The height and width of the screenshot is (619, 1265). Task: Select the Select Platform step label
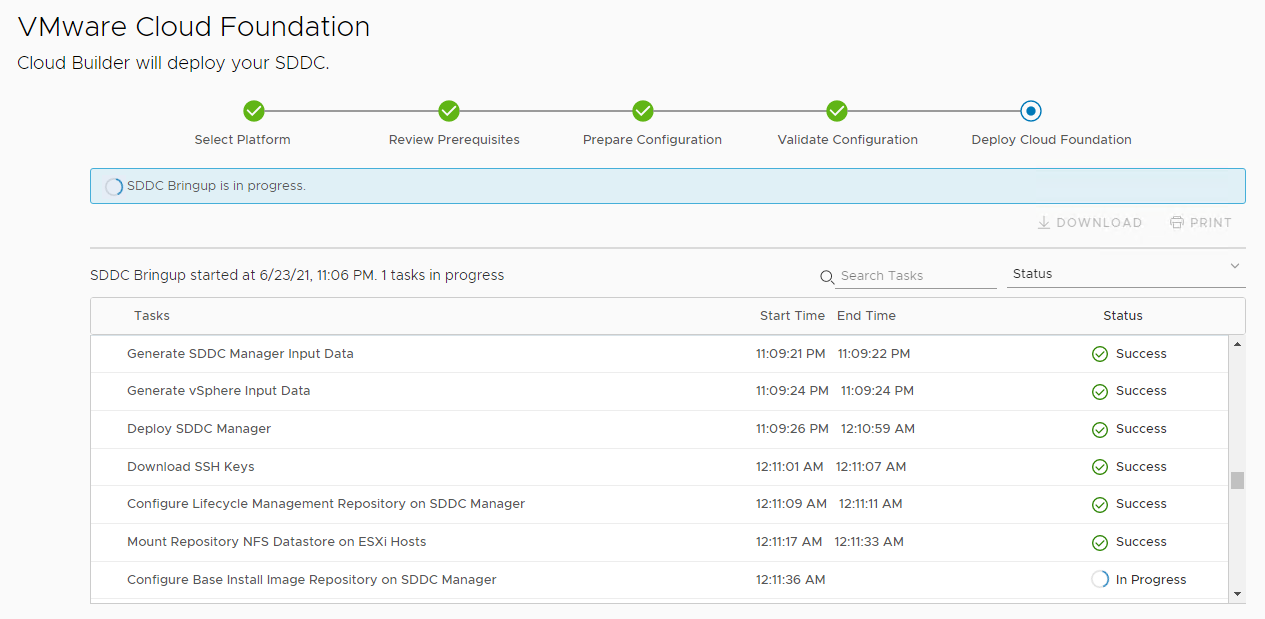point(242,140)
